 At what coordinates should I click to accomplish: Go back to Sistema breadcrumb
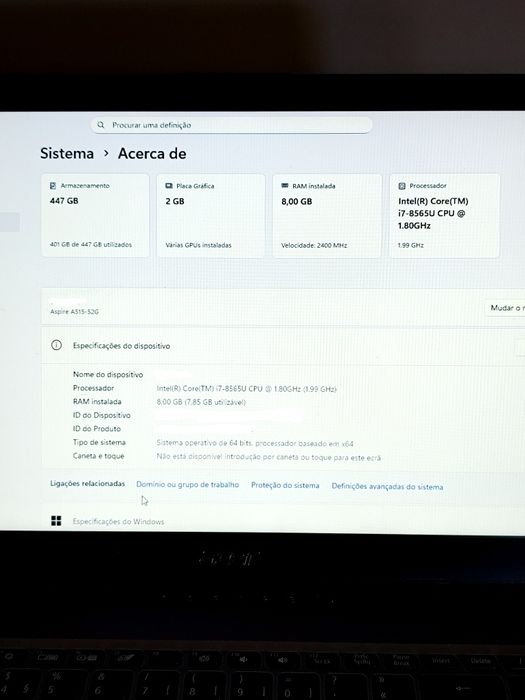click(x=67, y=154)
